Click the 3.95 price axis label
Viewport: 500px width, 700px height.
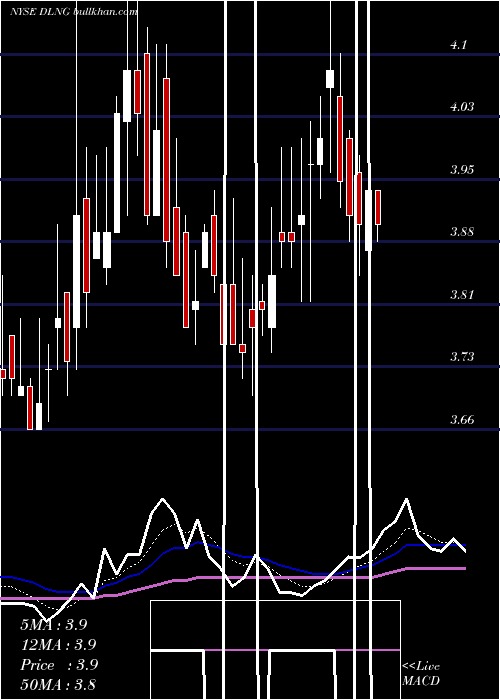pos(462,170)
